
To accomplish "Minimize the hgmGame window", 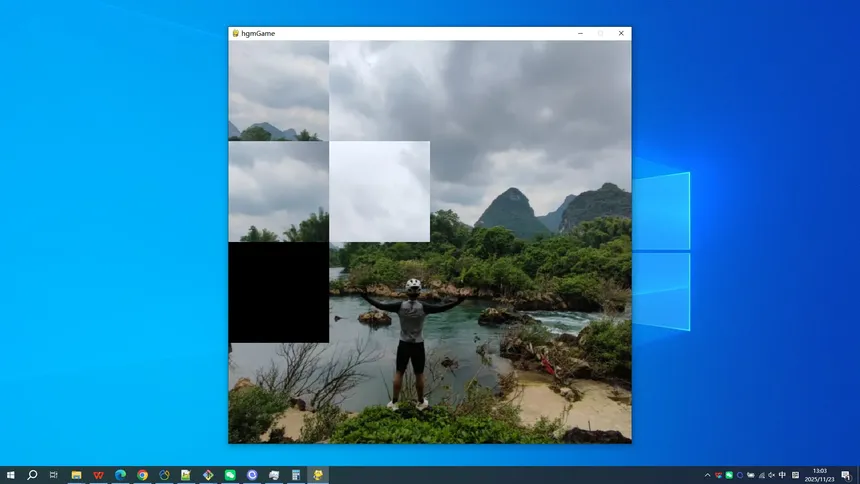I will pyautogui.click(x=581, y=33).
